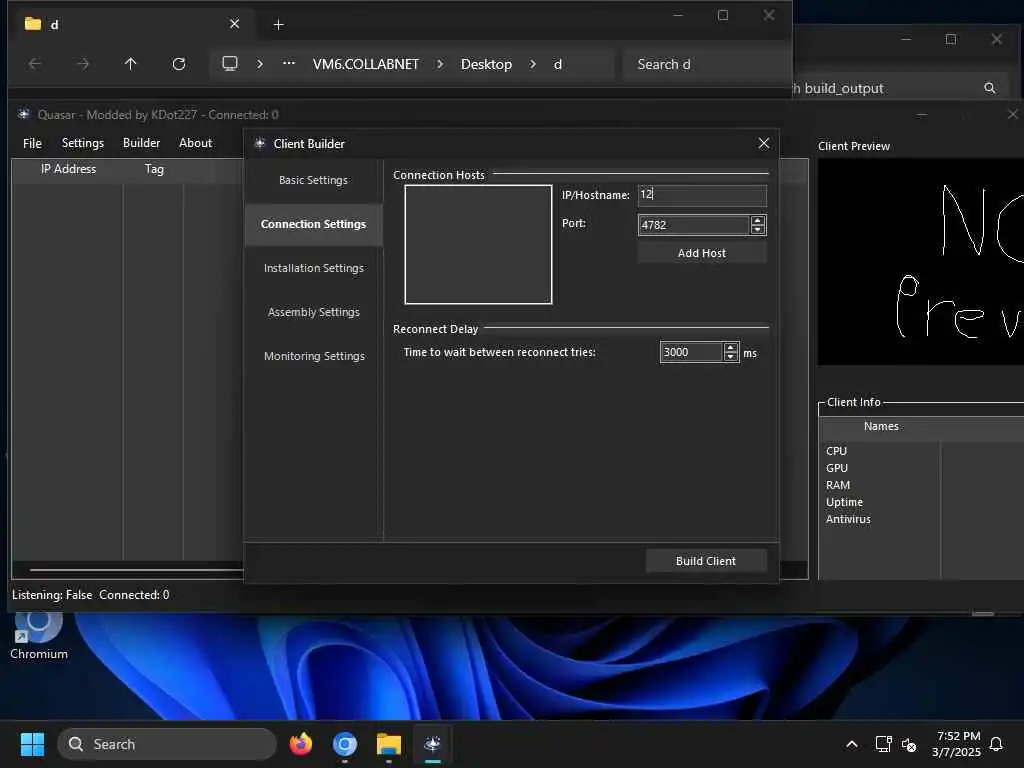Expand the chevron after VM6.COLLABNET breadcrumb
Image resolution: width=1024 pixels, height=768 pixels.
(x=440, y=64)
